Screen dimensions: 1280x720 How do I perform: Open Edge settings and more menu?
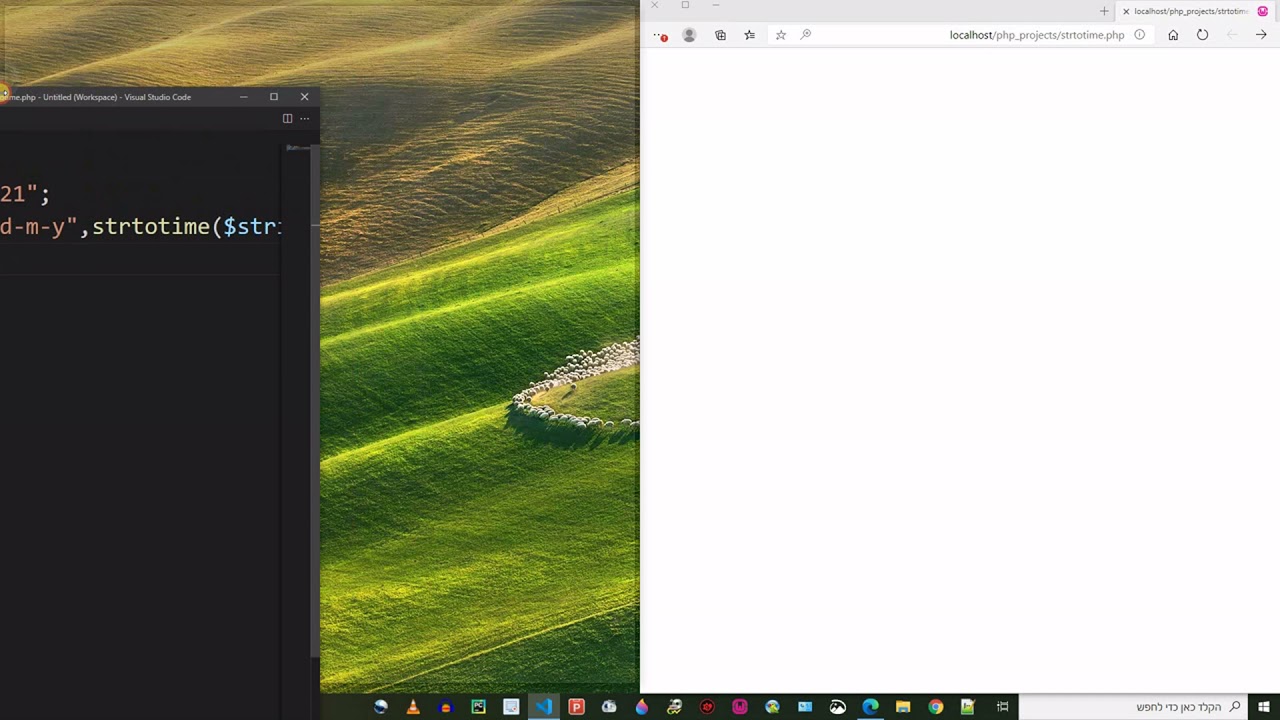click(660, 35)
